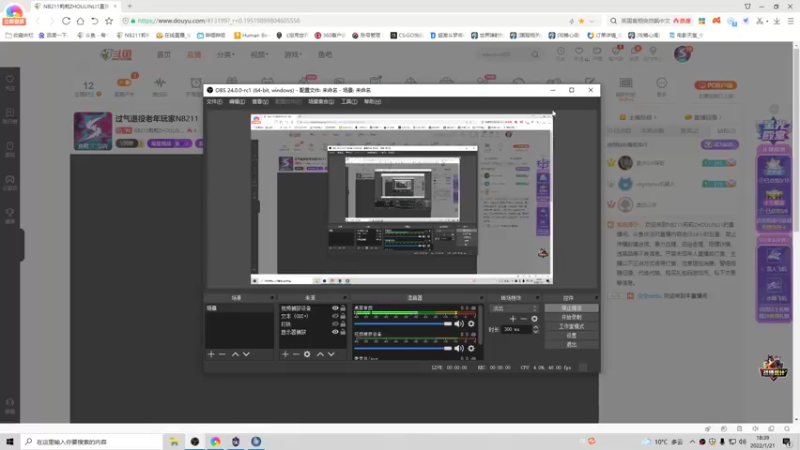Open OBS 场景集合 menu
Screen dimensions: 800x450
click(321, 102)
